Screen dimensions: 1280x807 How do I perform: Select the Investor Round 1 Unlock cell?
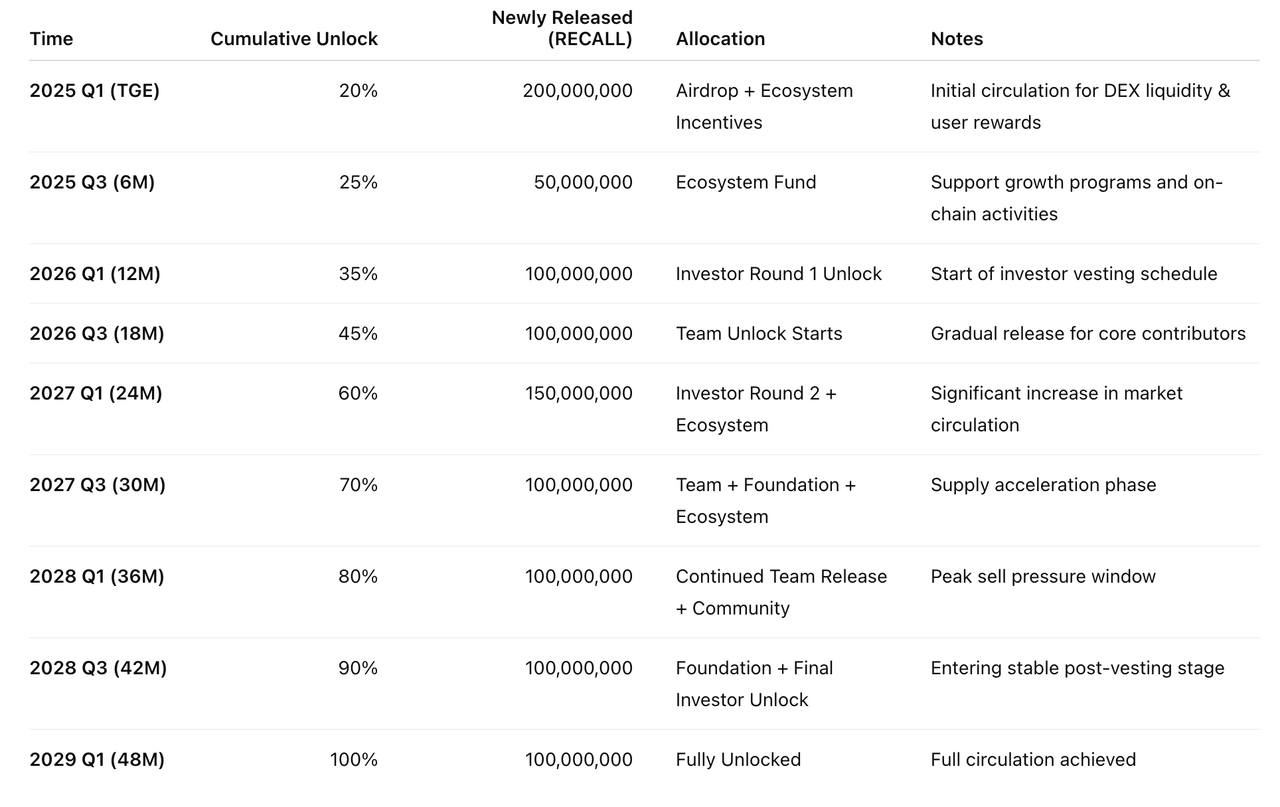pyautogui.click(x=778, y=274)
